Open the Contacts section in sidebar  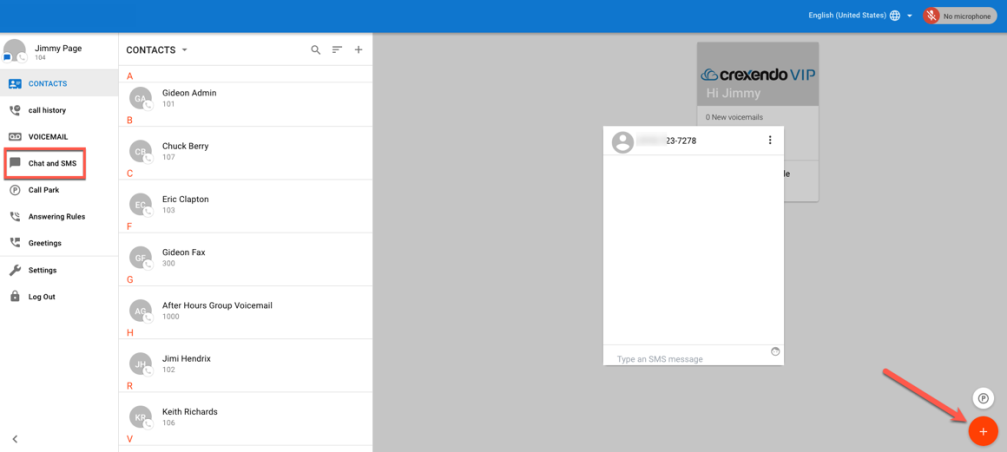coord(59,83)
